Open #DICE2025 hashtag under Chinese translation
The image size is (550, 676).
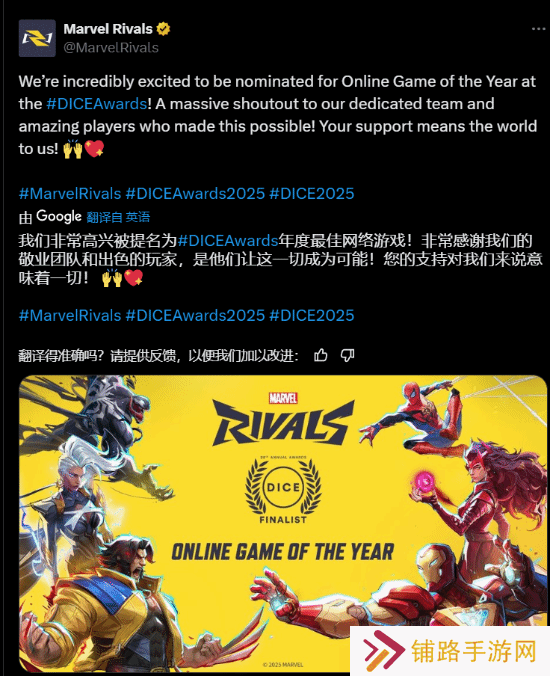312,316
